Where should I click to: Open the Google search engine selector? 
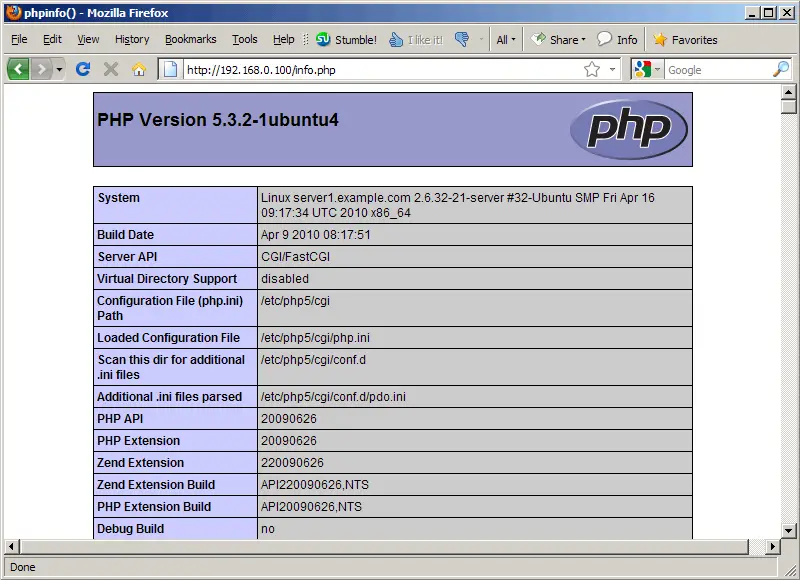(x=646, y=69)
